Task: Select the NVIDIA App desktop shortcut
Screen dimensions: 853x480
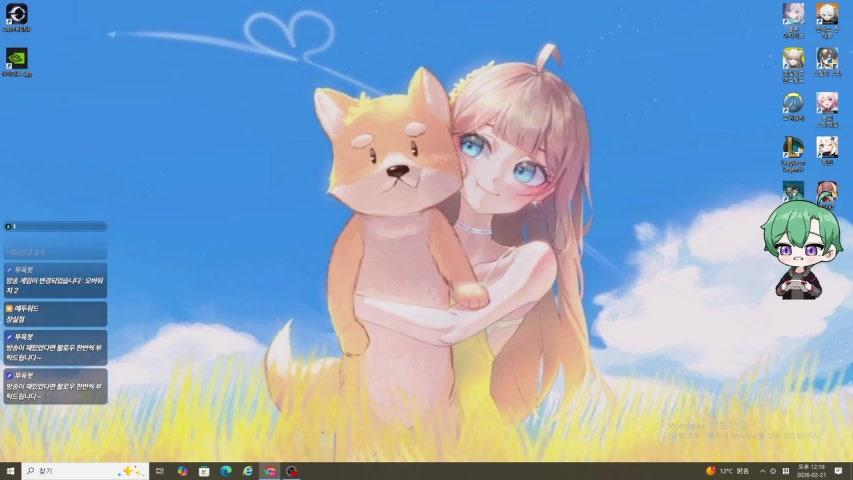Action: 17,62
